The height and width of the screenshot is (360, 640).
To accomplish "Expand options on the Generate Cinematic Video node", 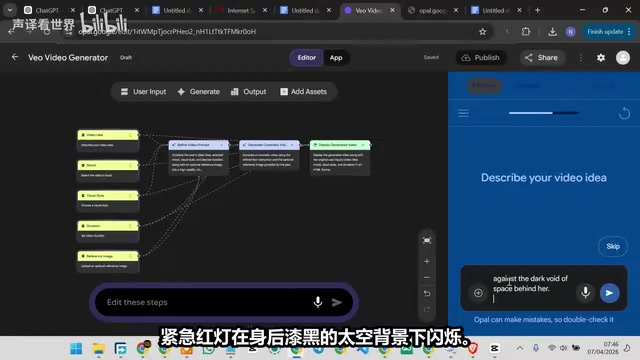I will [292, 145].
